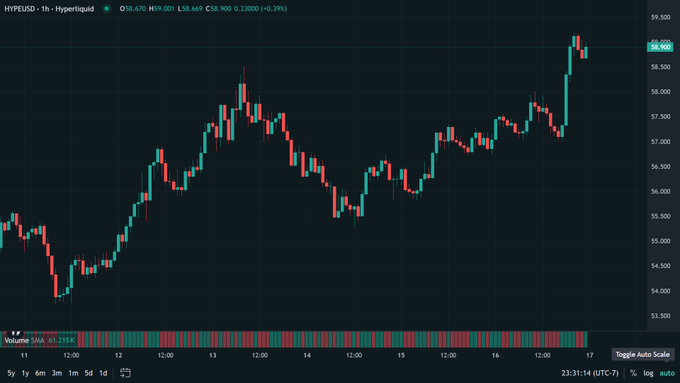This screenshot has width=680, height=383.
Task: Click the date label 13 on time axis
Action: tap(212, 355)
